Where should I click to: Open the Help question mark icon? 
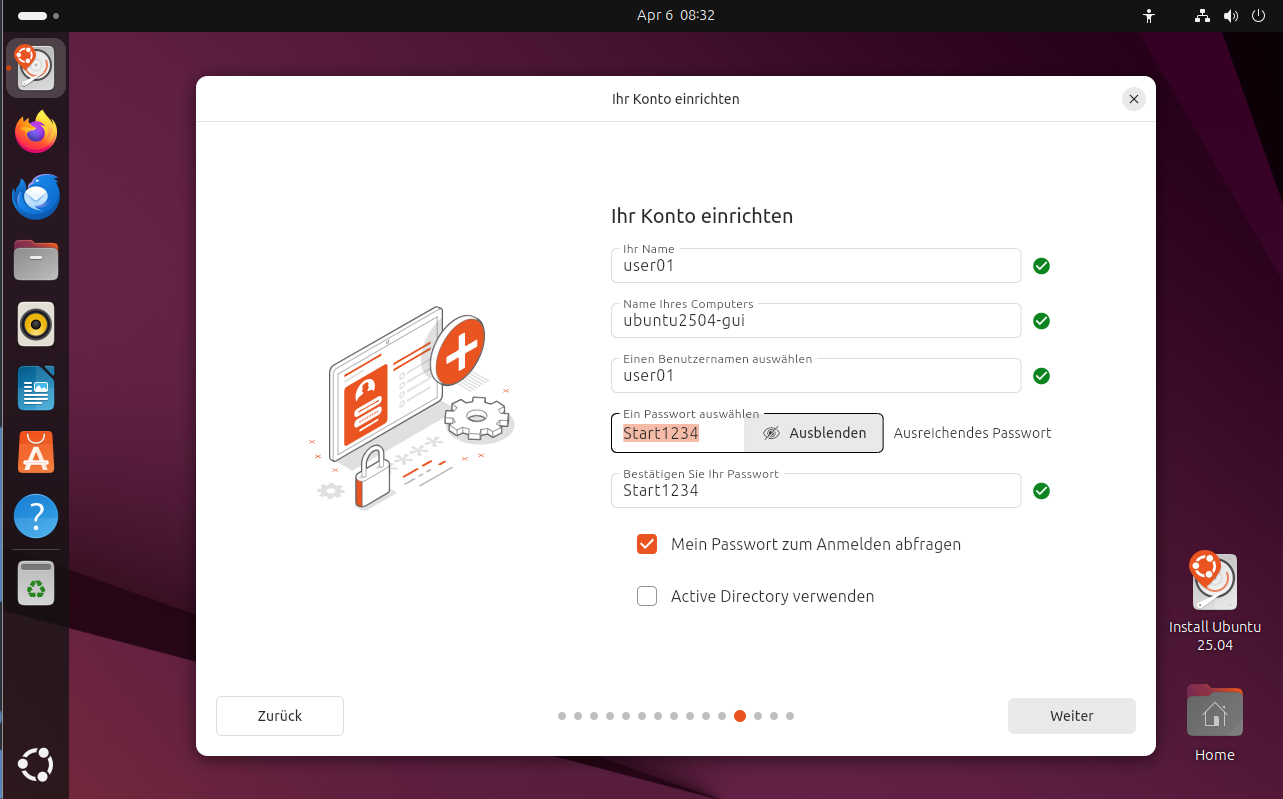pos(36,516)
